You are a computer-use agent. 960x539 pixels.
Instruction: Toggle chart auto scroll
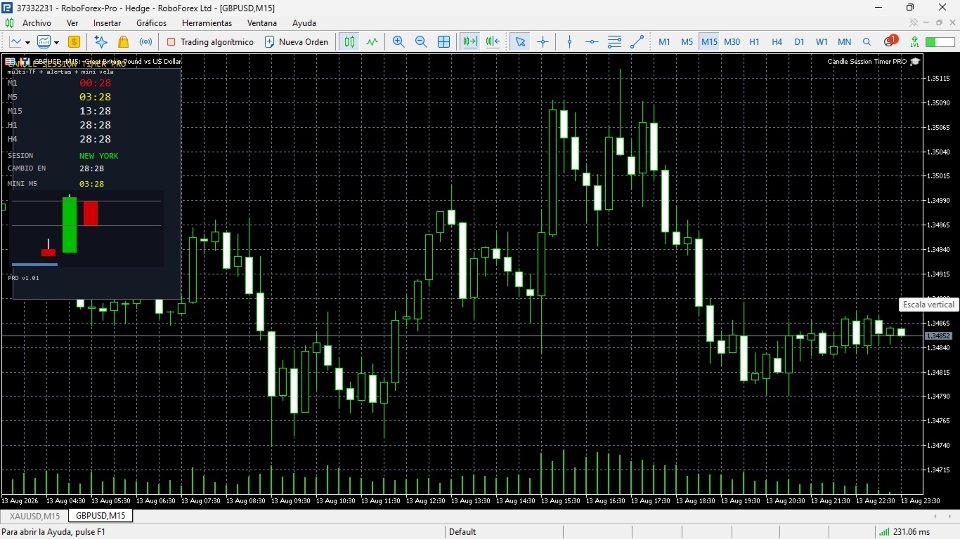click(470, 42)
